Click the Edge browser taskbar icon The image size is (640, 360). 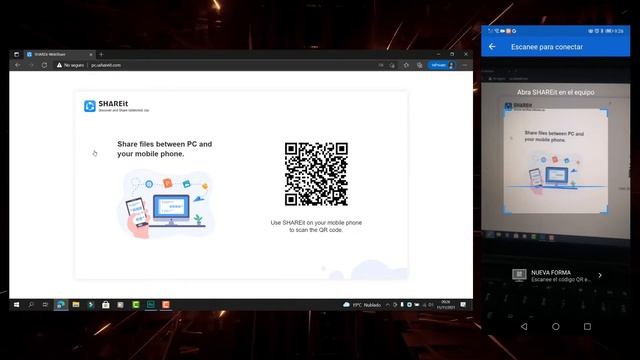click(x=60, y=305)
